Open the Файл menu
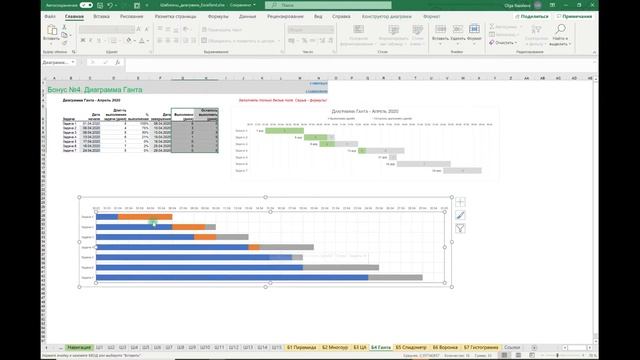This screenshot has width=640, height=360. click(50, 16)
